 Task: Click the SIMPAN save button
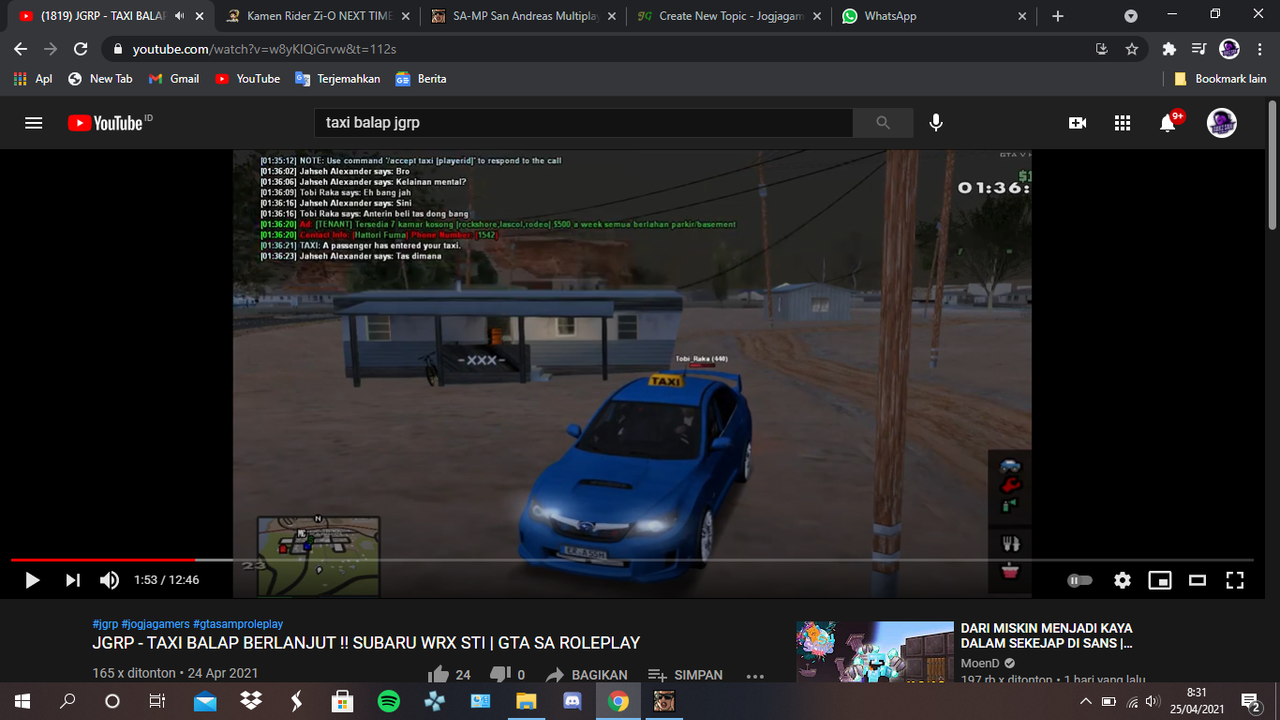(685, 675)
